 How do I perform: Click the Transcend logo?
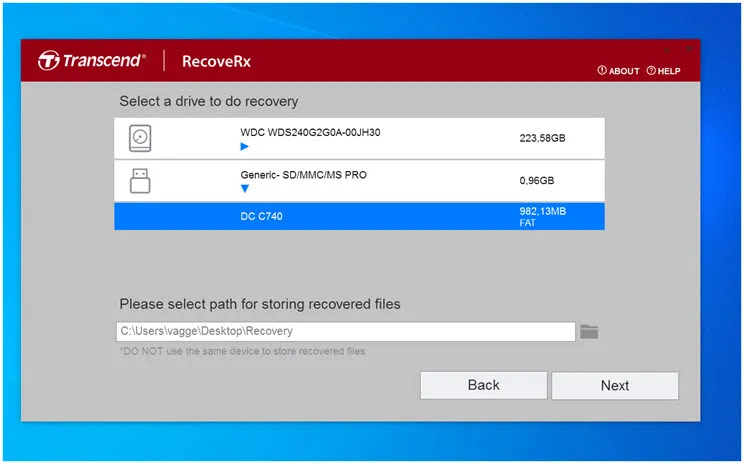click(x=92, y=60)
